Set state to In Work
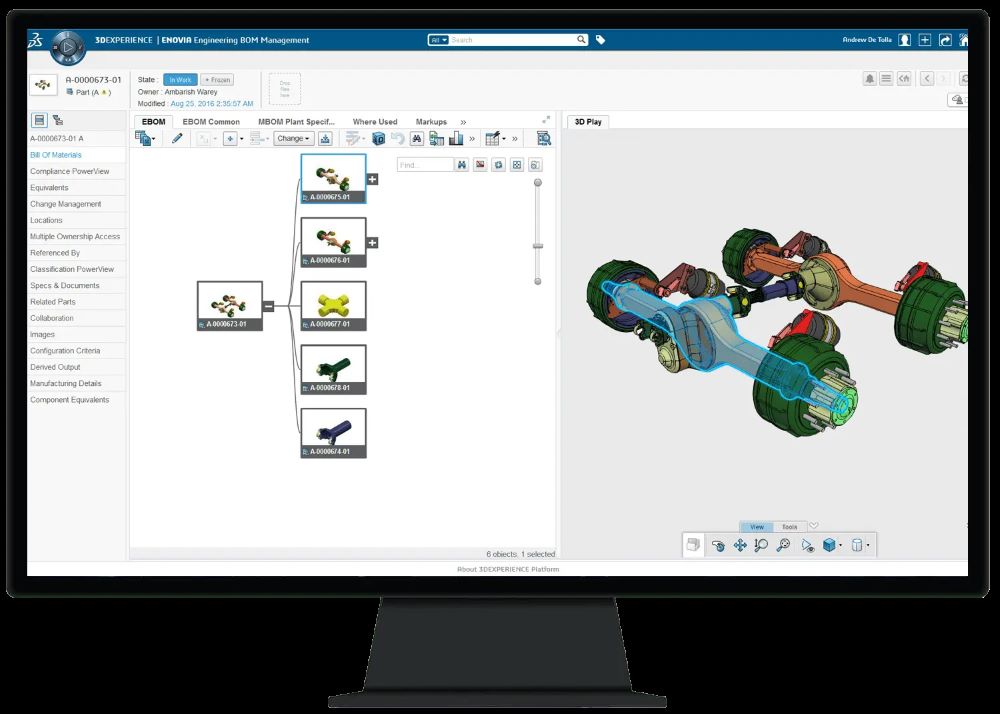The image size is (1000, 714). (x=180, y=80)
